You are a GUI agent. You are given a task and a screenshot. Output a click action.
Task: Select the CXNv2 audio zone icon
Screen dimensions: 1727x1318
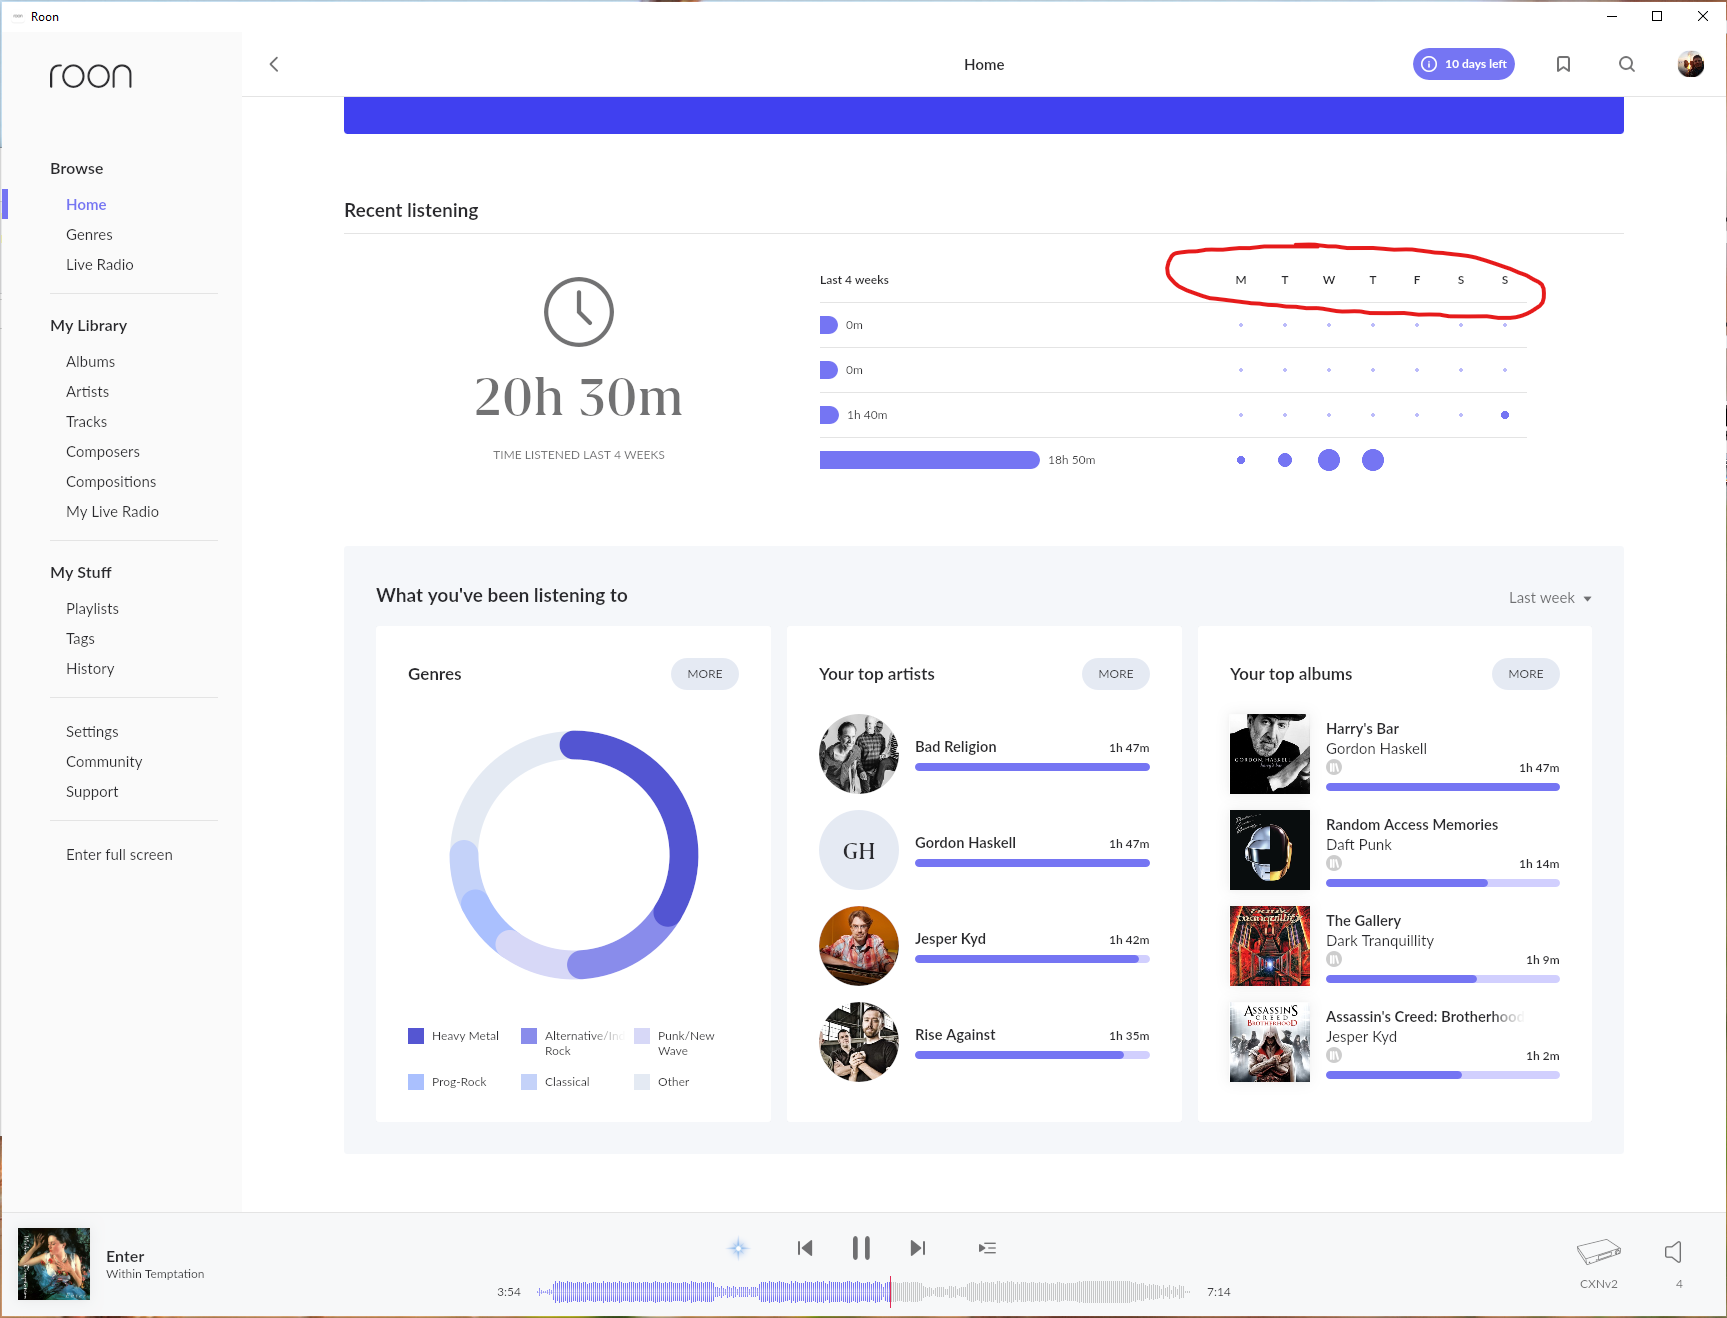(1598, 1251)
